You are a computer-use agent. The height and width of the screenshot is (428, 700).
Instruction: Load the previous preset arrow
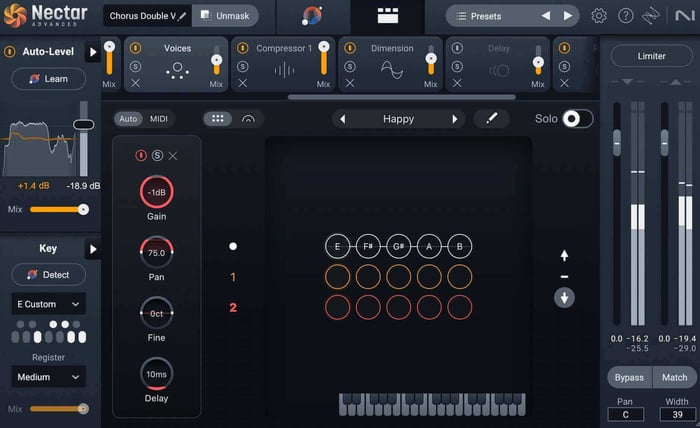[546, 16]
